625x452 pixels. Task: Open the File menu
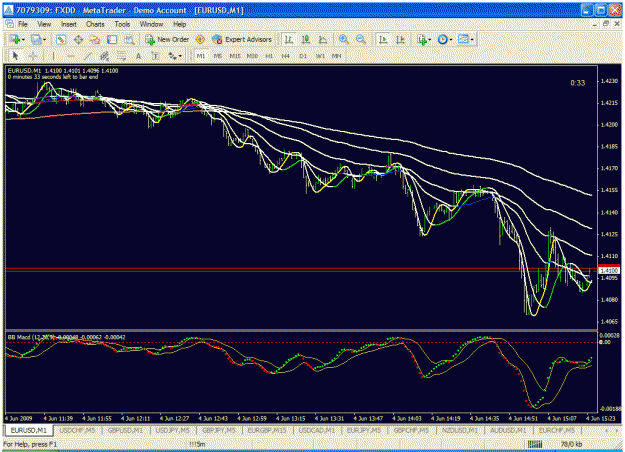(23, 24)
